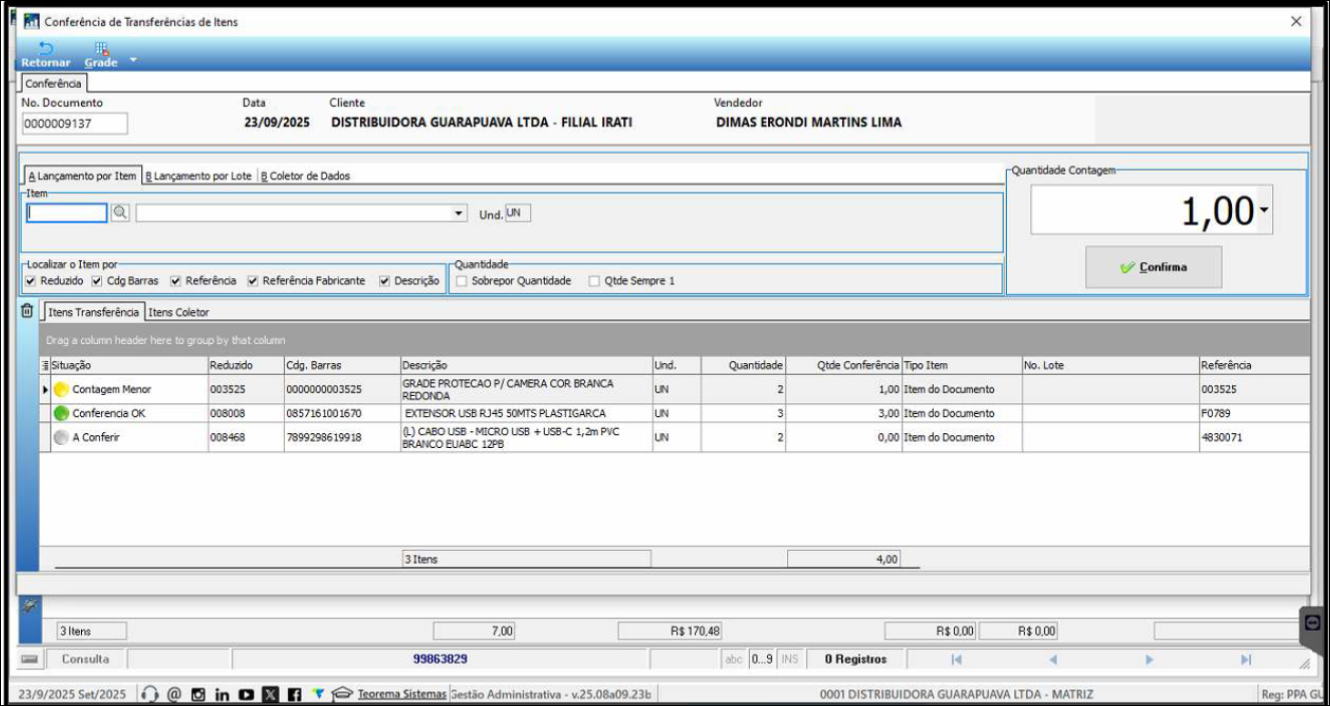The height and width of the screenshot is (706, 1330).
Task: Open the Grade toolbar dropdown arrow
Action: point(133,60)
